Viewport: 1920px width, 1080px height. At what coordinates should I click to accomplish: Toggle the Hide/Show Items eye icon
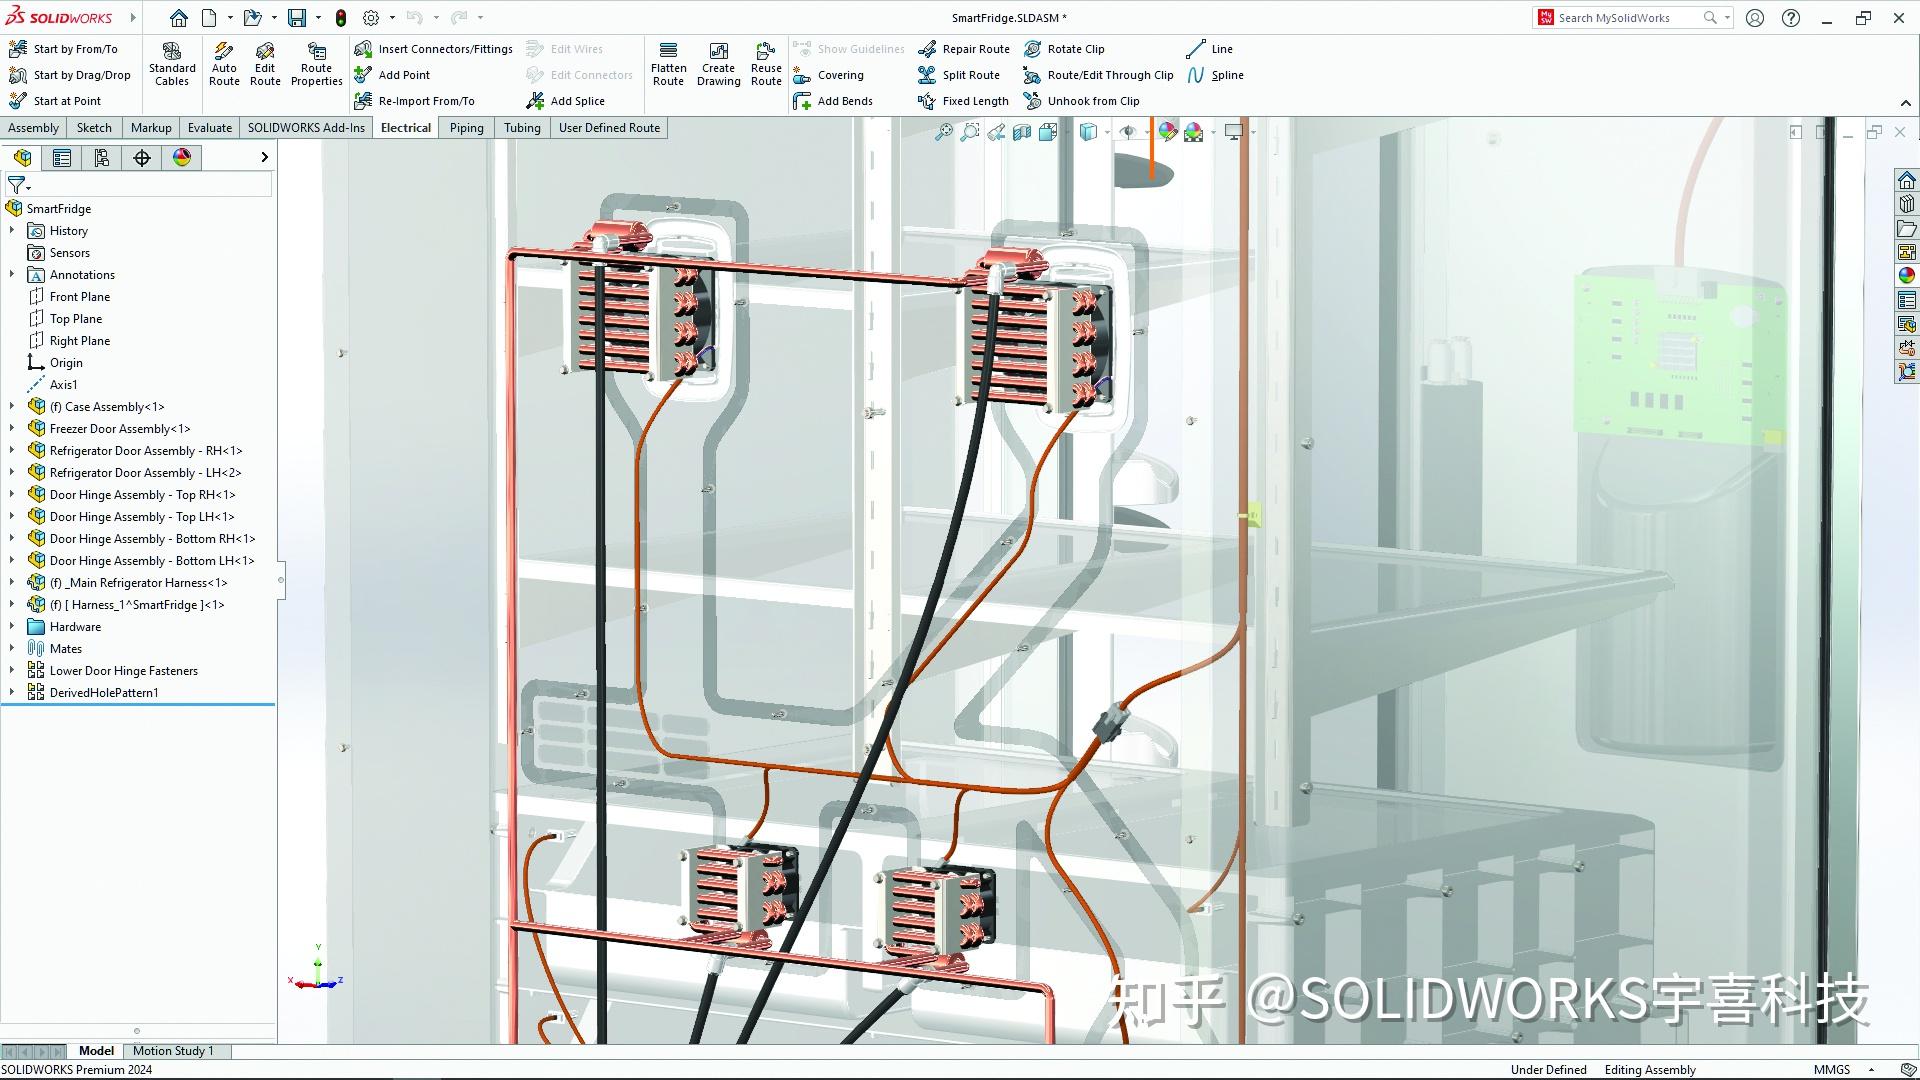point(1127,131)
